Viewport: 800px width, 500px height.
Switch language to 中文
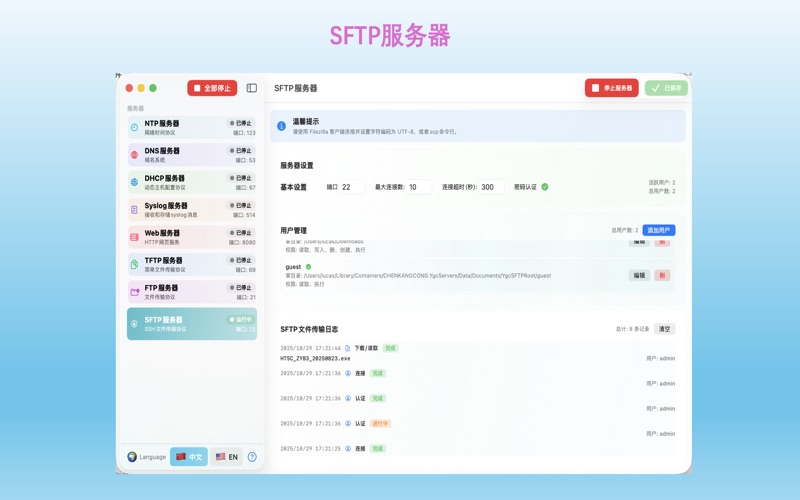click(189, 457)
